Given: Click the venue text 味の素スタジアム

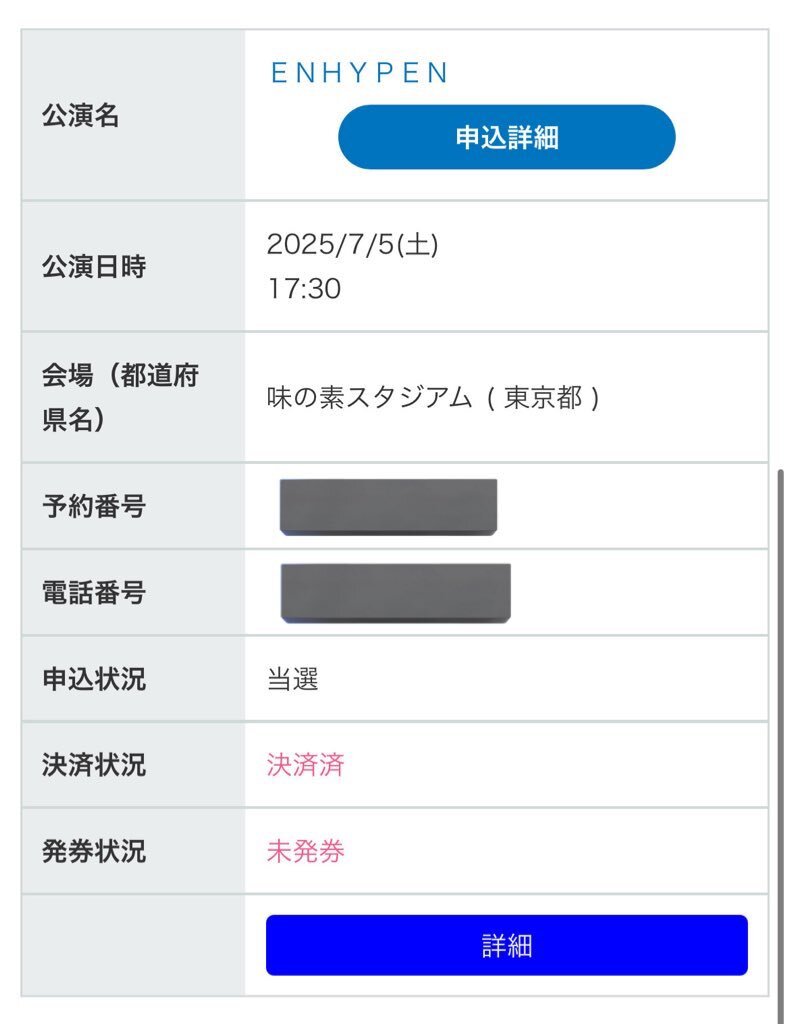Looking at the screenshot, I should click(369, 397).
